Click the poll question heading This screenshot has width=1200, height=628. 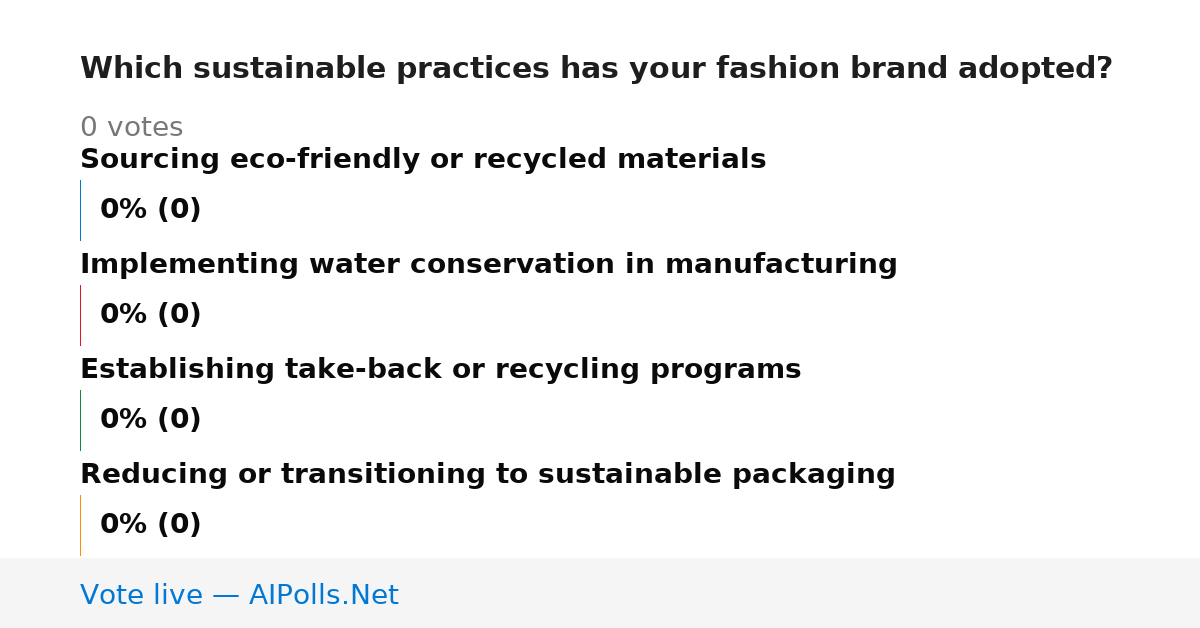pos(596,69)
